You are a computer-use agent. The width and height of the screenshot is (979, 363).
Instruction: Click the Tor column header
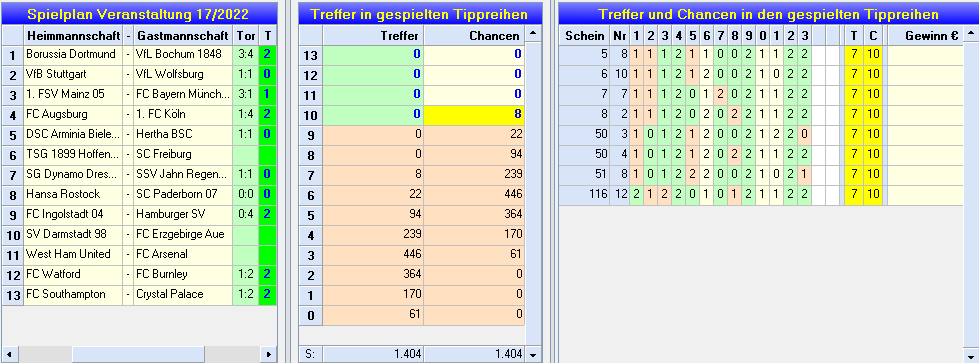click(246, 35)
